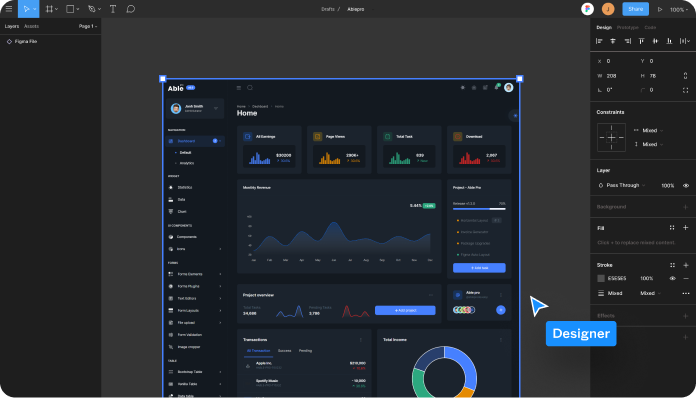This screenshot has width=696, height=398.
Task: Open the main hamburger menu
Action: click(8, 8)
